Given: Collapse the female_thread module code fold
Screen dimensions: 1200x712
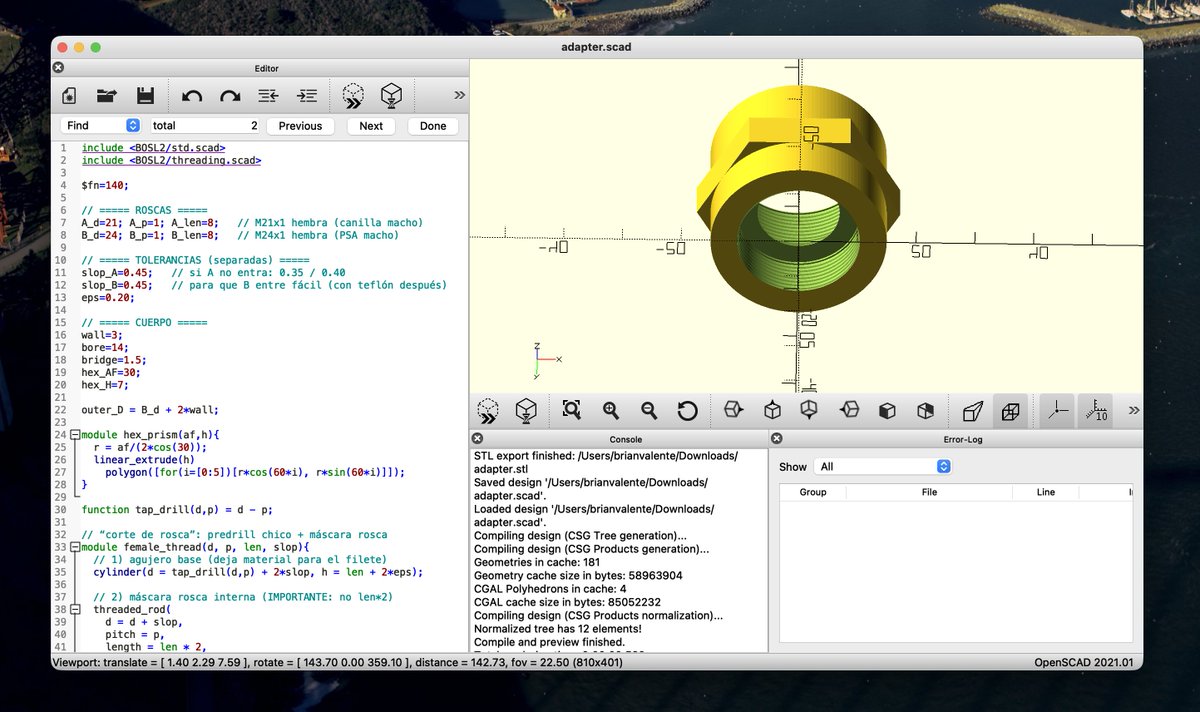Looking at the screenshot, I should [74, 547].
